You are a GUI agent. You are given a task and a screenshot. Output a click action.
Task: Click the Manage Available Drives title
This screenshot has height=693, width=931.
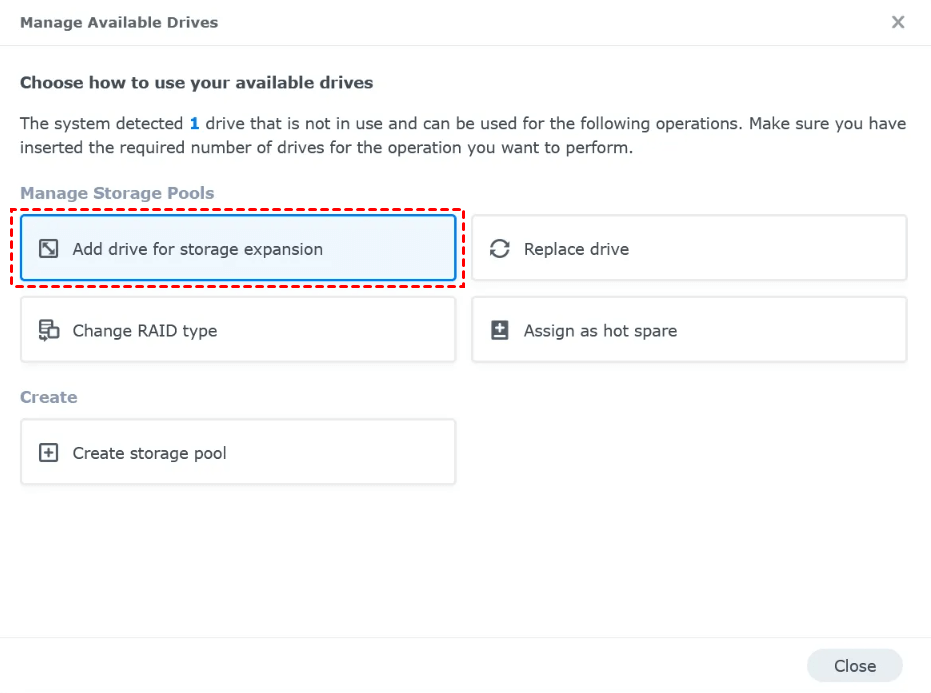[118, 22]
